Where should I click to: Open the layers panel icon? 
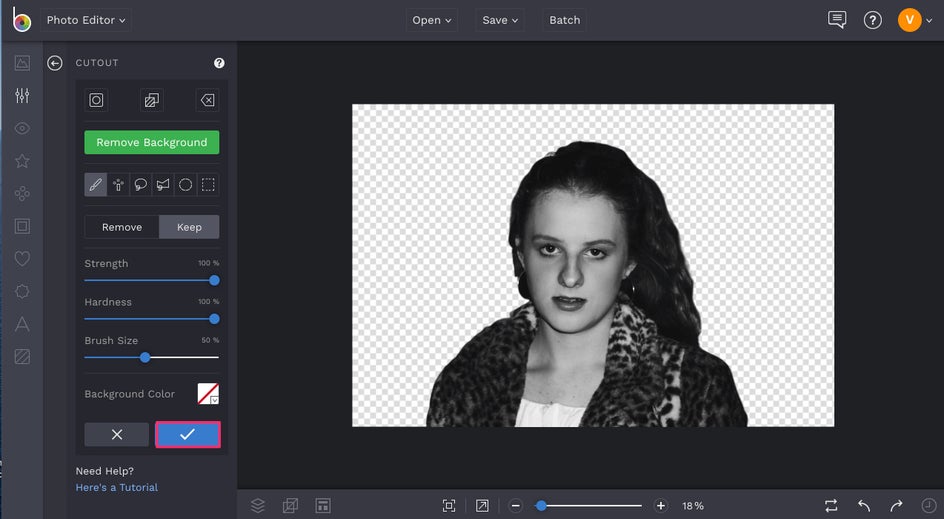click(258, 506)
